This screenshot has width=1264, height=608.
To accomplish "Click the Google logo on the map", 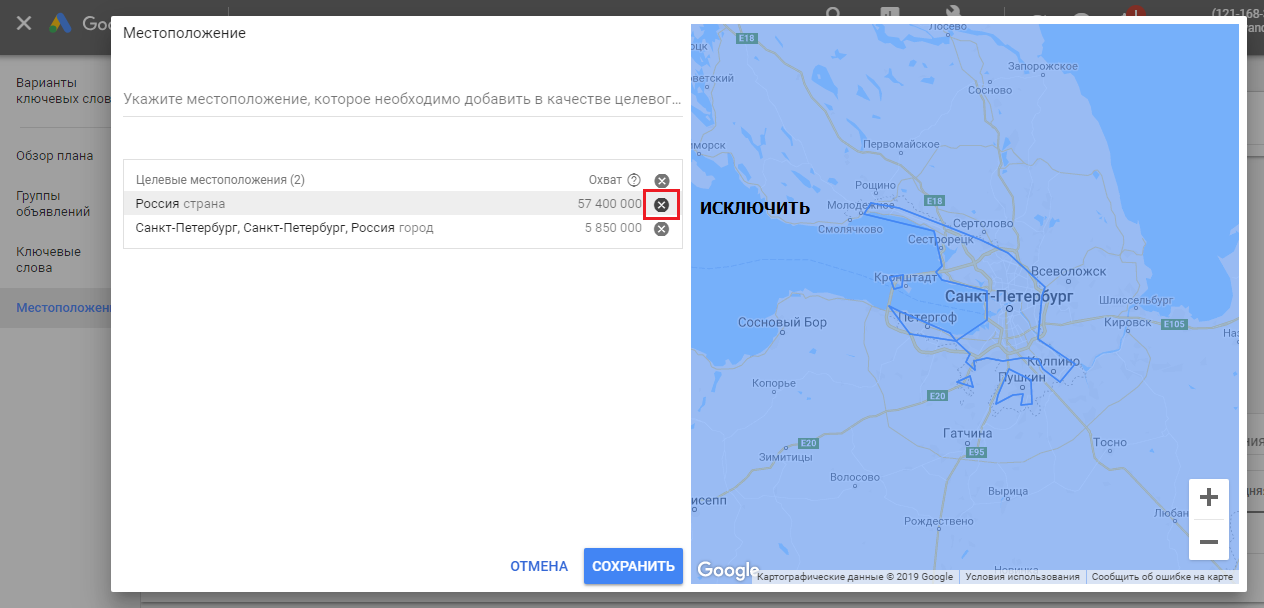I will tap(728, 570).
